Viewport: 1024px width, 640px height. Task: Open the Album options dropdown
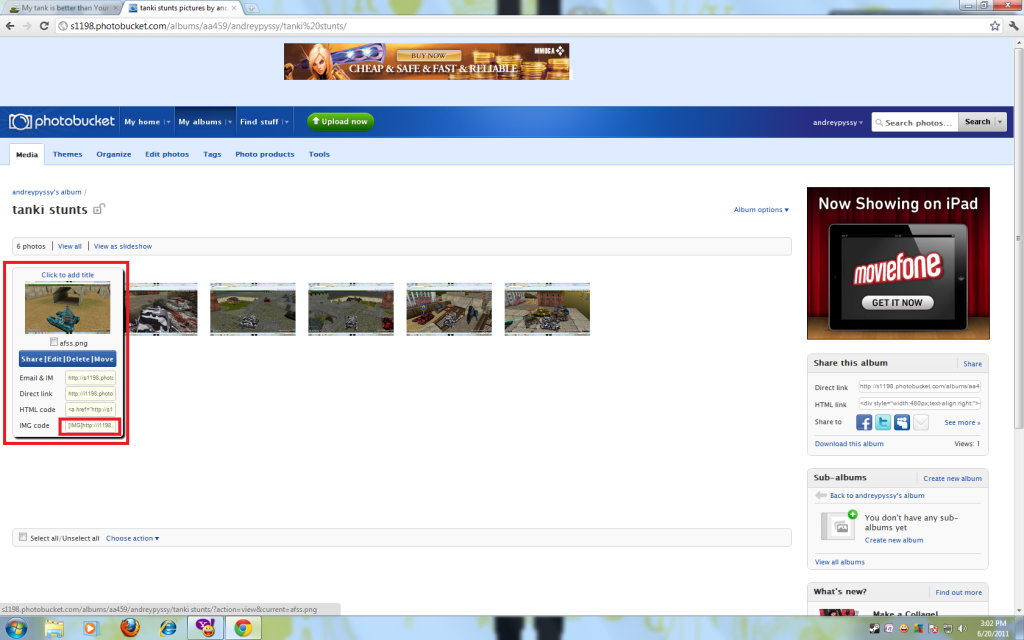761,210
